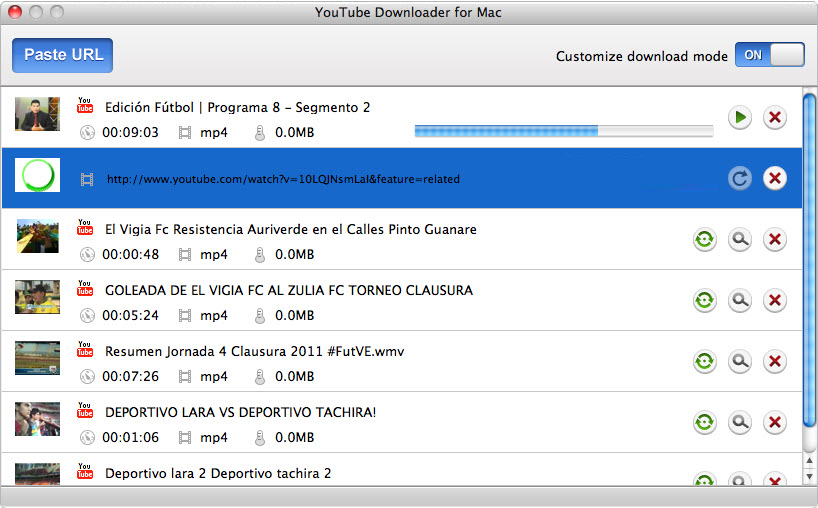Remove El Vigia Fc Resistencia Auriverde entry
The image size is (818, 508).
point(775,239)
